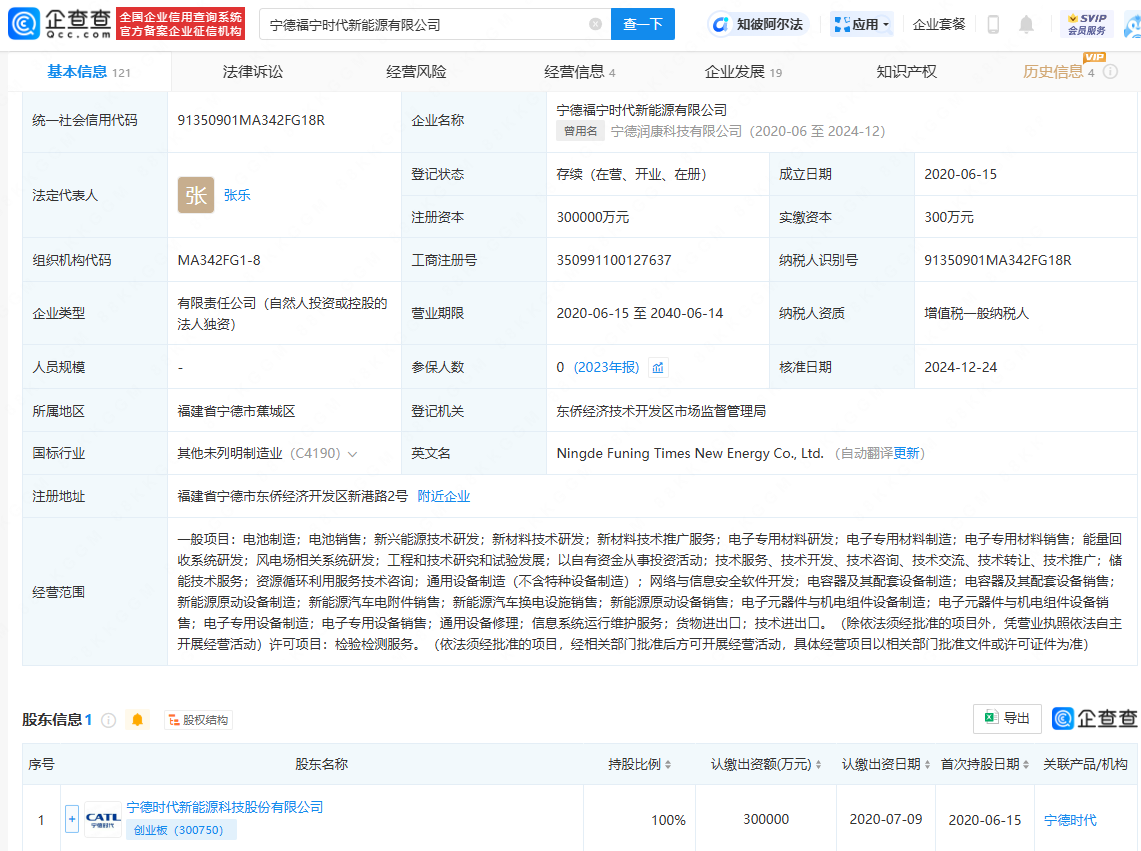The image size is (1141, 851).
Task: Expand shareholder row with plus button
Action: 72,820
